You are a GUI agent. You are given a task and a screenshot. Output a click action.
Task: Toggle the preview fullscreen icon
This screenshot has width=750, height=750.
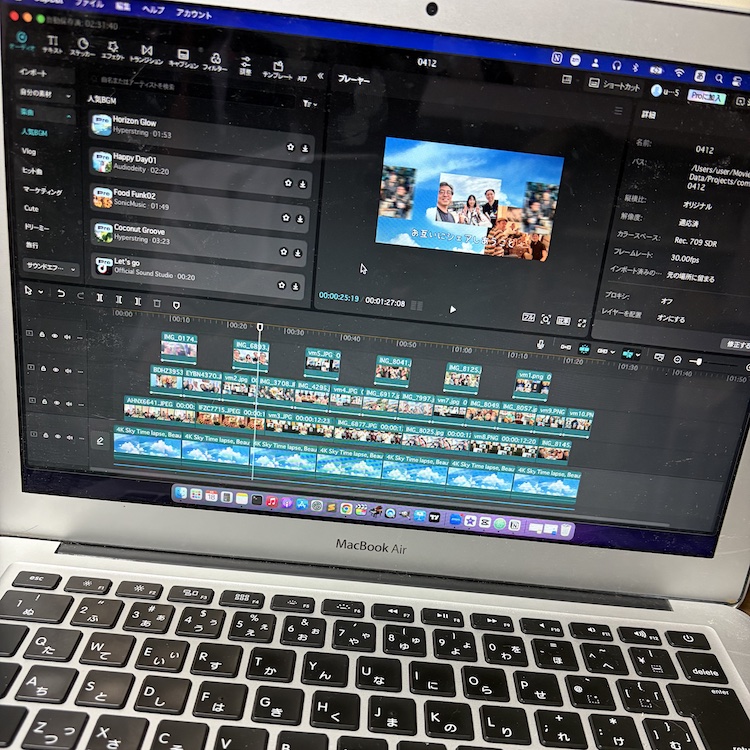pos(582,323)
